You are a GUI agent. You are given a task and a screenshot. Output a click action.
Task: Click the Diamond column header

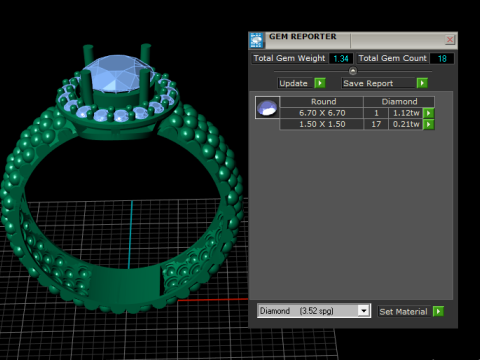399,102
